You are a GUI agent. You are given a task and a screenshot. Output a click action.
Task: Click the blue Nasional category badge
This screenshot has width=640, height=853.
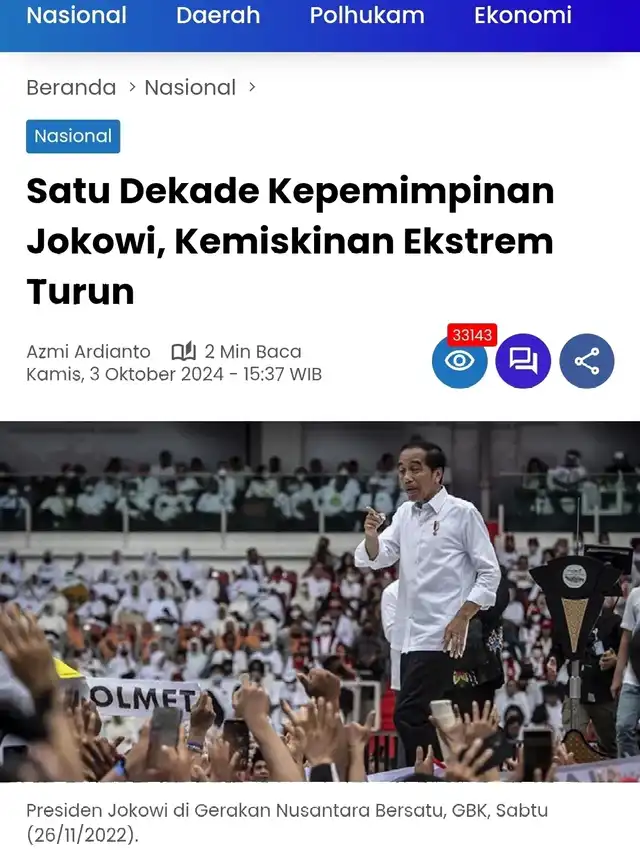point(73,136)
